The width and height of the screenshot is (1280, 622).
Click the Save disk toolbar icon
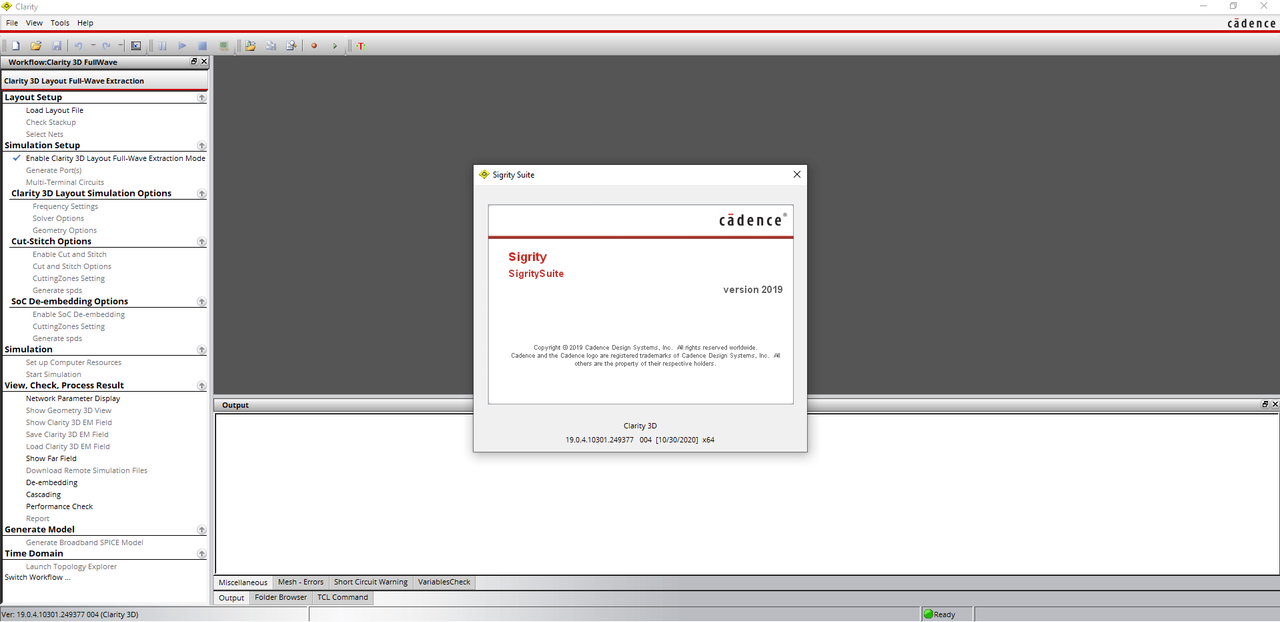click(x=57, y=46)
